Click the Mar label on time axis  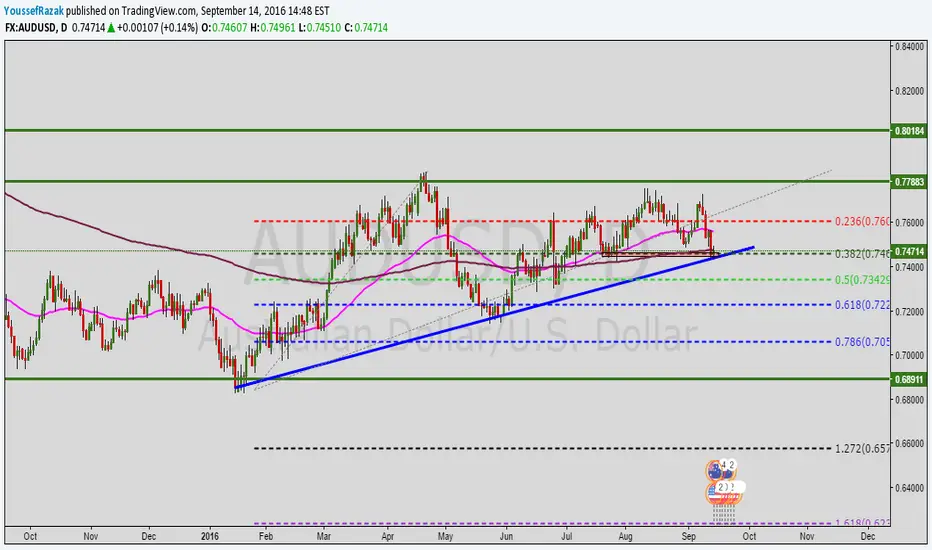[x=324, y=536]
